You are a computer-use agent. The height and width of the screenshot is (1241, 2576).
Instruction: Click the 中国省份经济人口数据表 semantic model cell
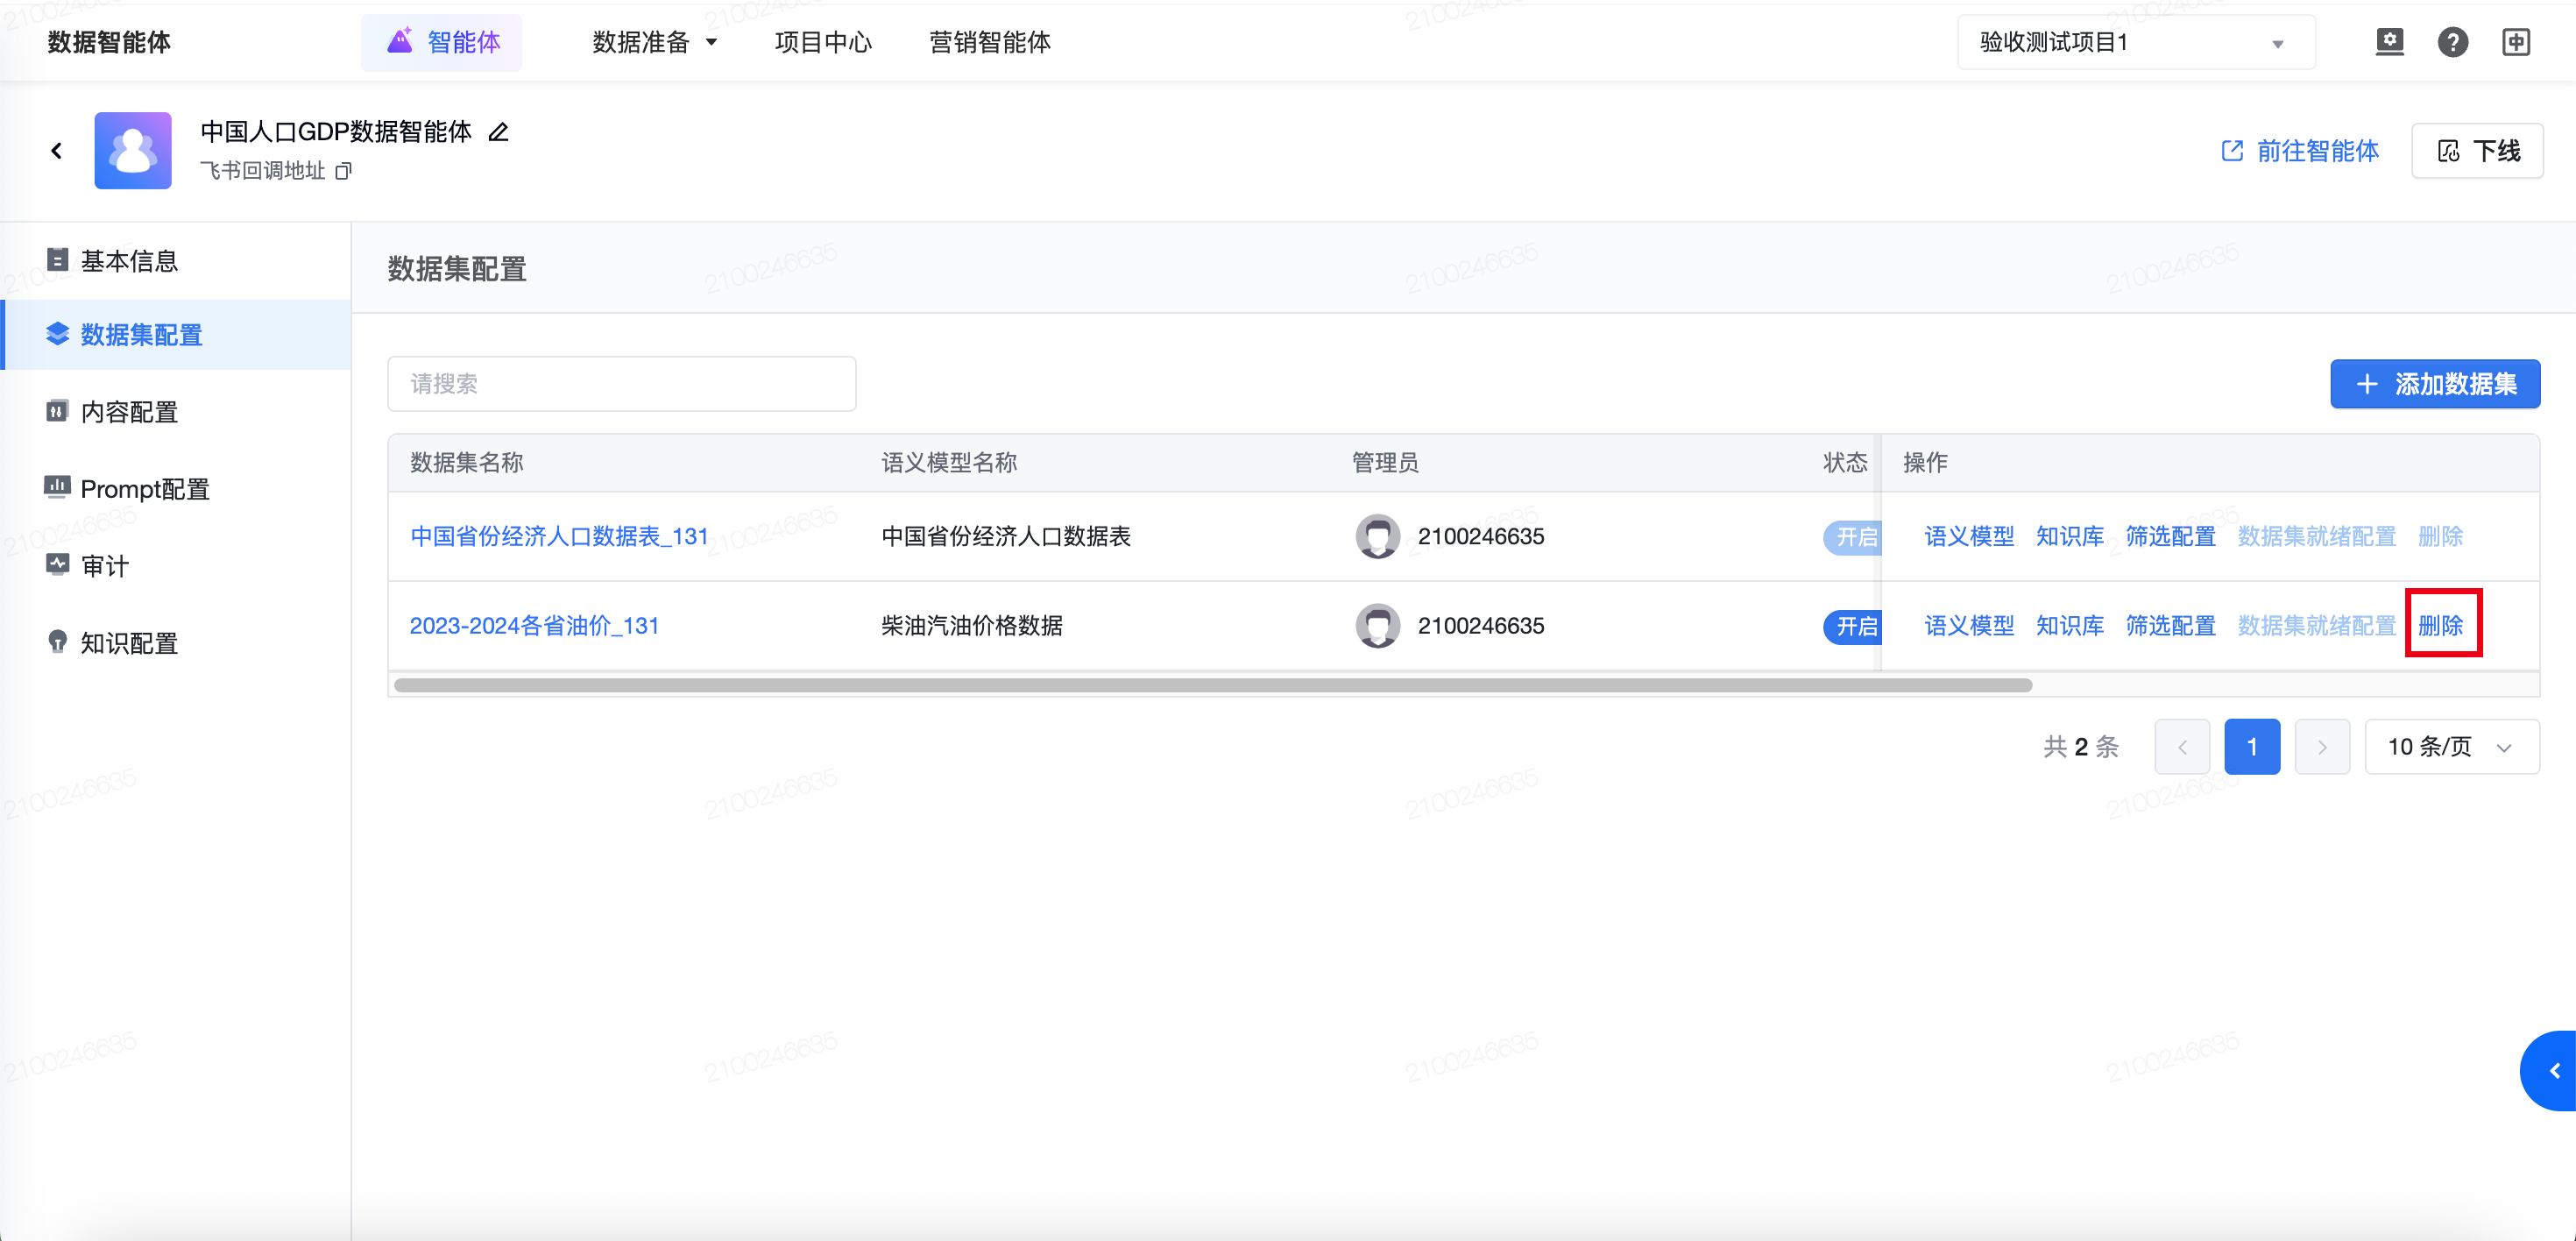tap(1006, 537)
